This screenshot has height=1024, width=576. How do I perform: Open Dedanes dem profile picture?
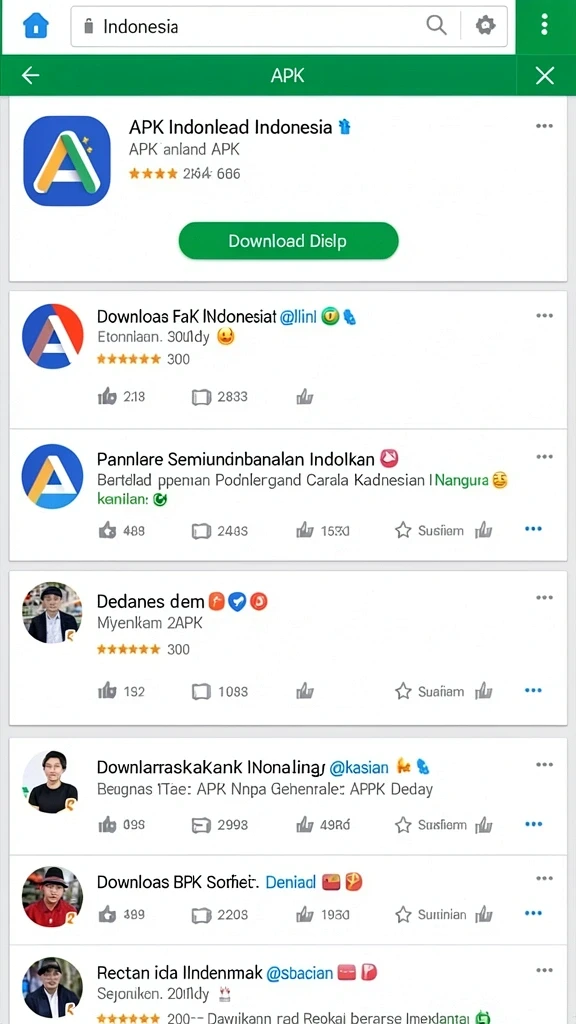[x=52, y=613]
